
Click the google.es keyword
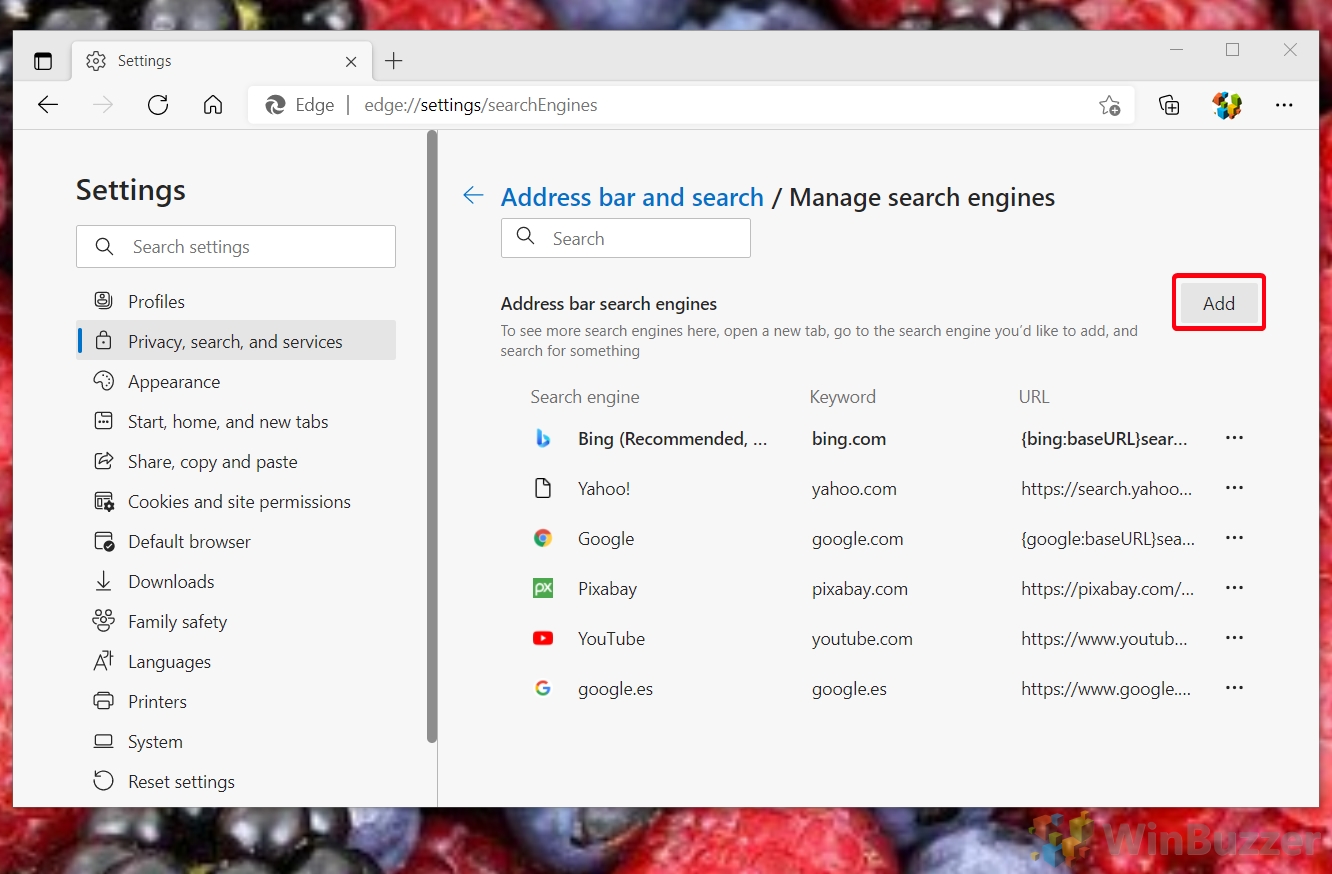pyautogui.click(x=849, y=688)
